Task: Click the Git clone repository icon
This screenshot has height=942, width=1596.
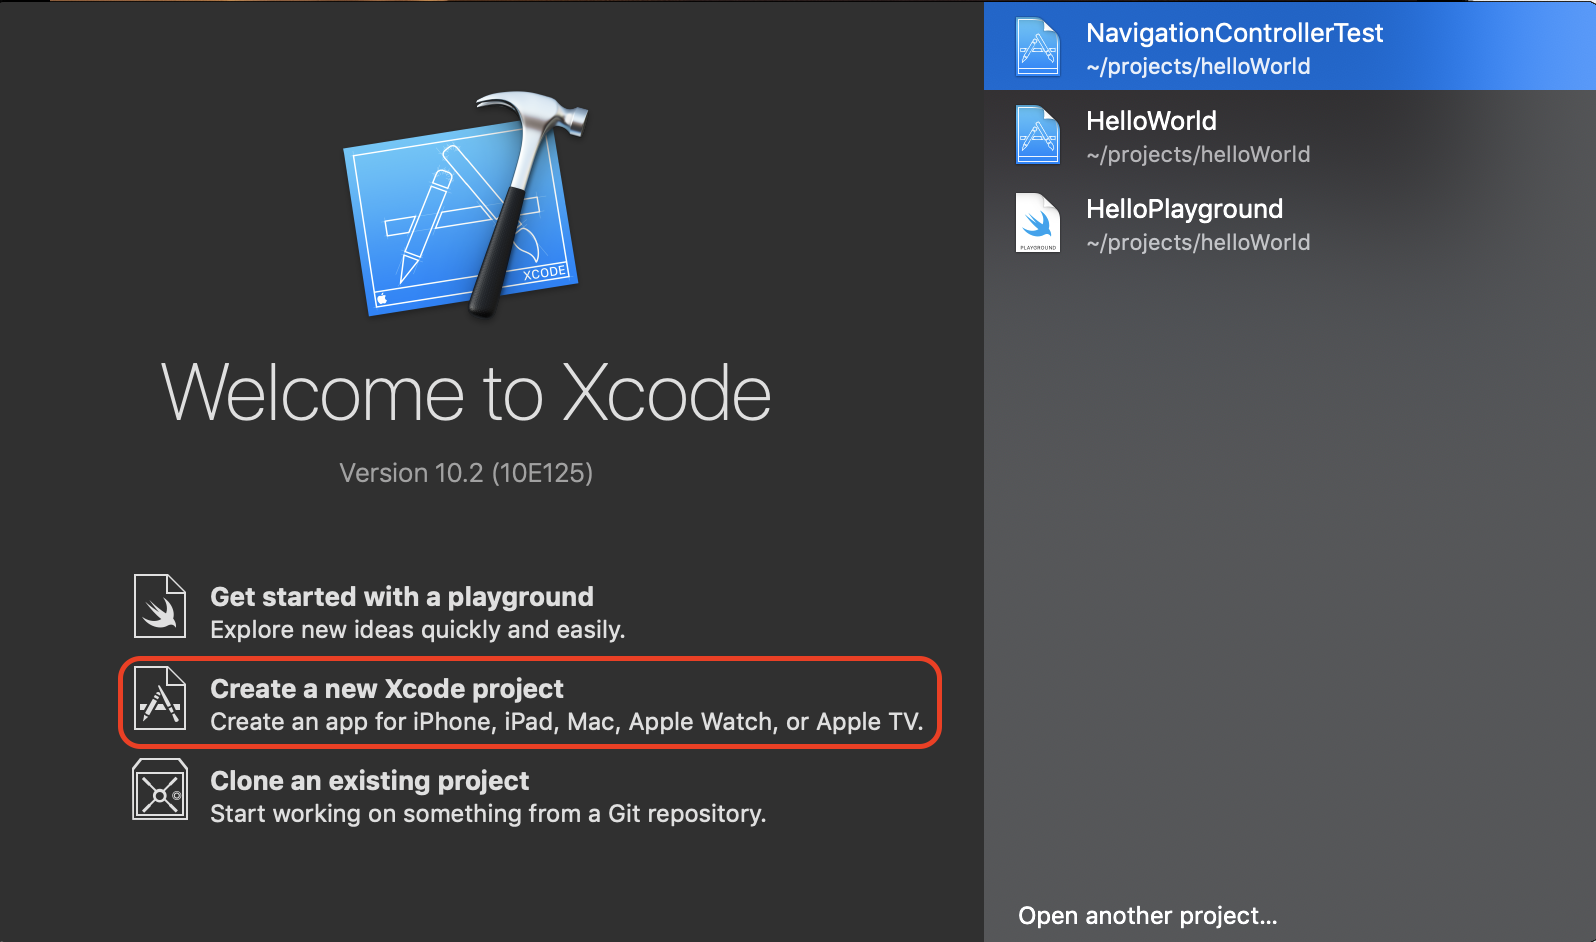Action: coord(160,789)
